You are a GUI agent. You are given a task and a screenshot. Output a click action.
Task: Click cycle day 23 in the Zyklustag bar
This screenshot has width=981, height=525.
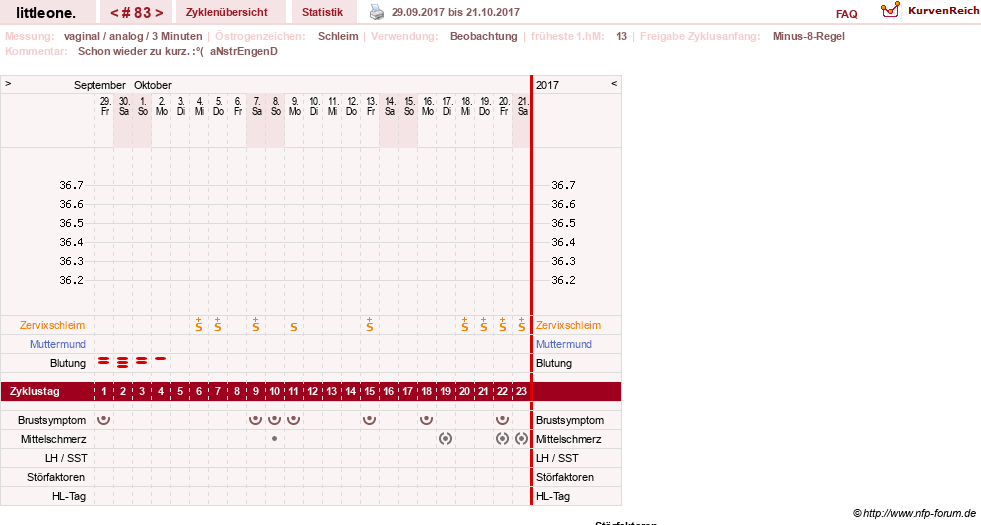(521, 392)
